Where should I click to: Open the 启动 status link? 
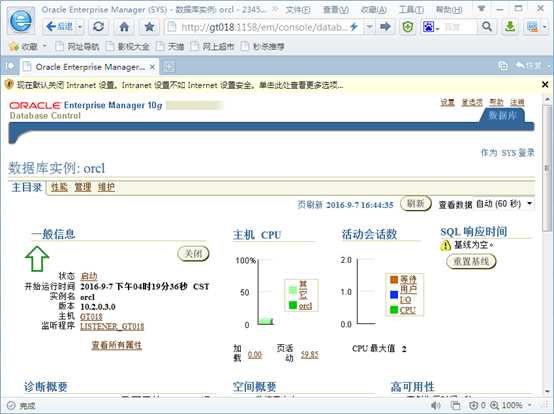[x=89, y=276]
